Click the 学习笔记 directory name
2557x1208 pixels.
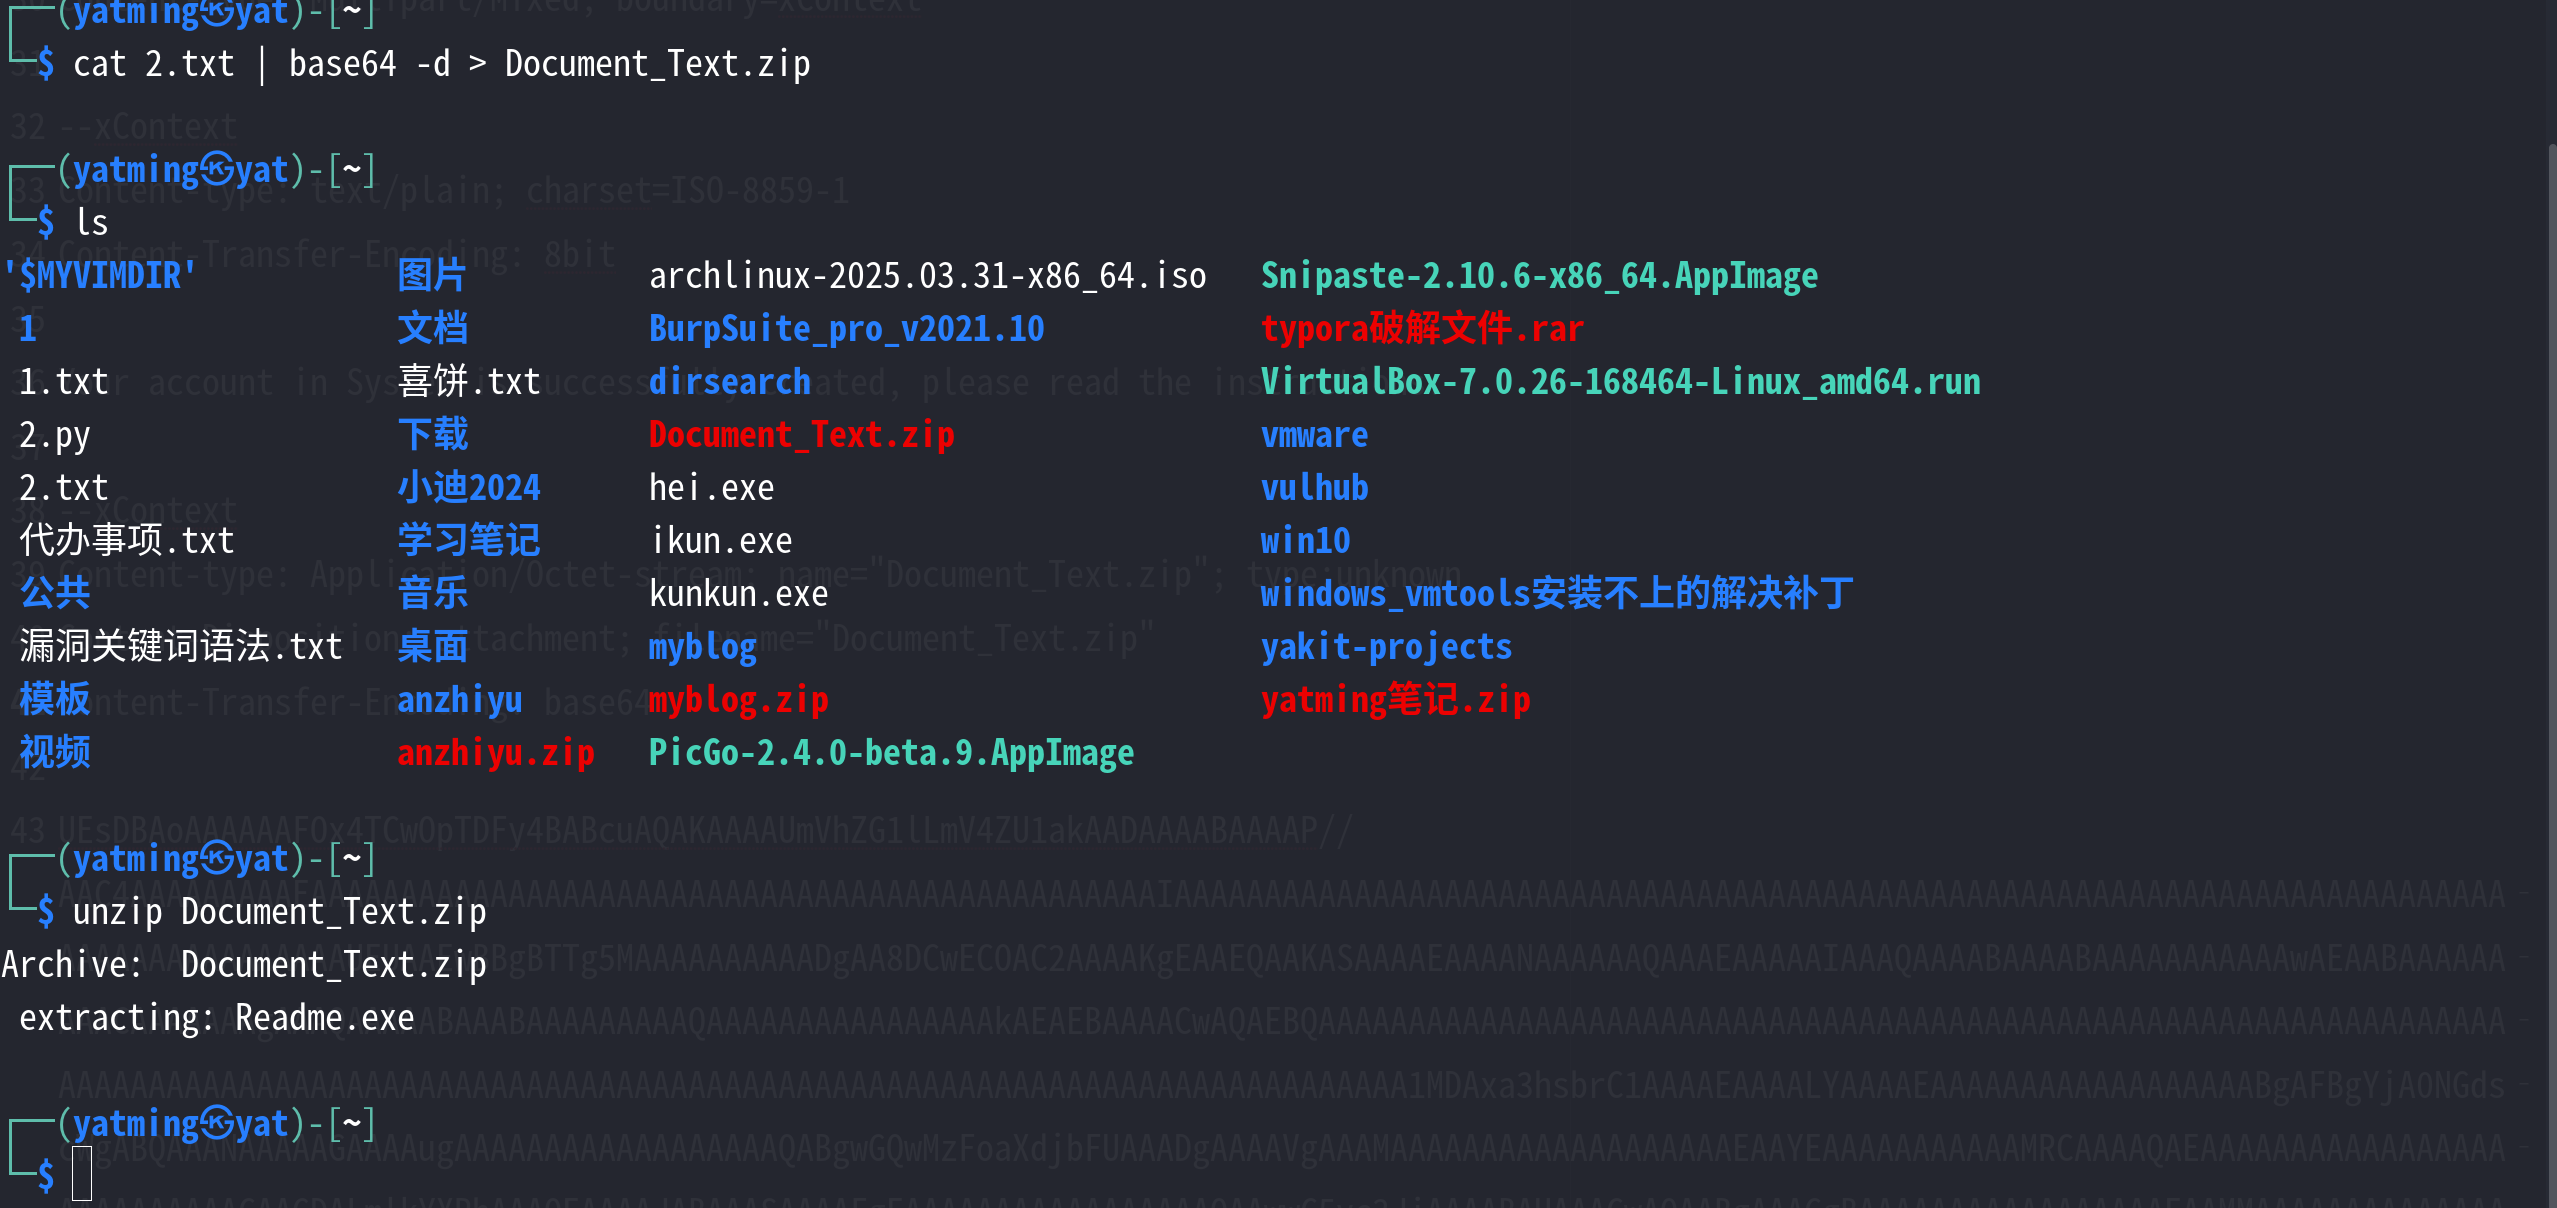[x=468, y=541]
